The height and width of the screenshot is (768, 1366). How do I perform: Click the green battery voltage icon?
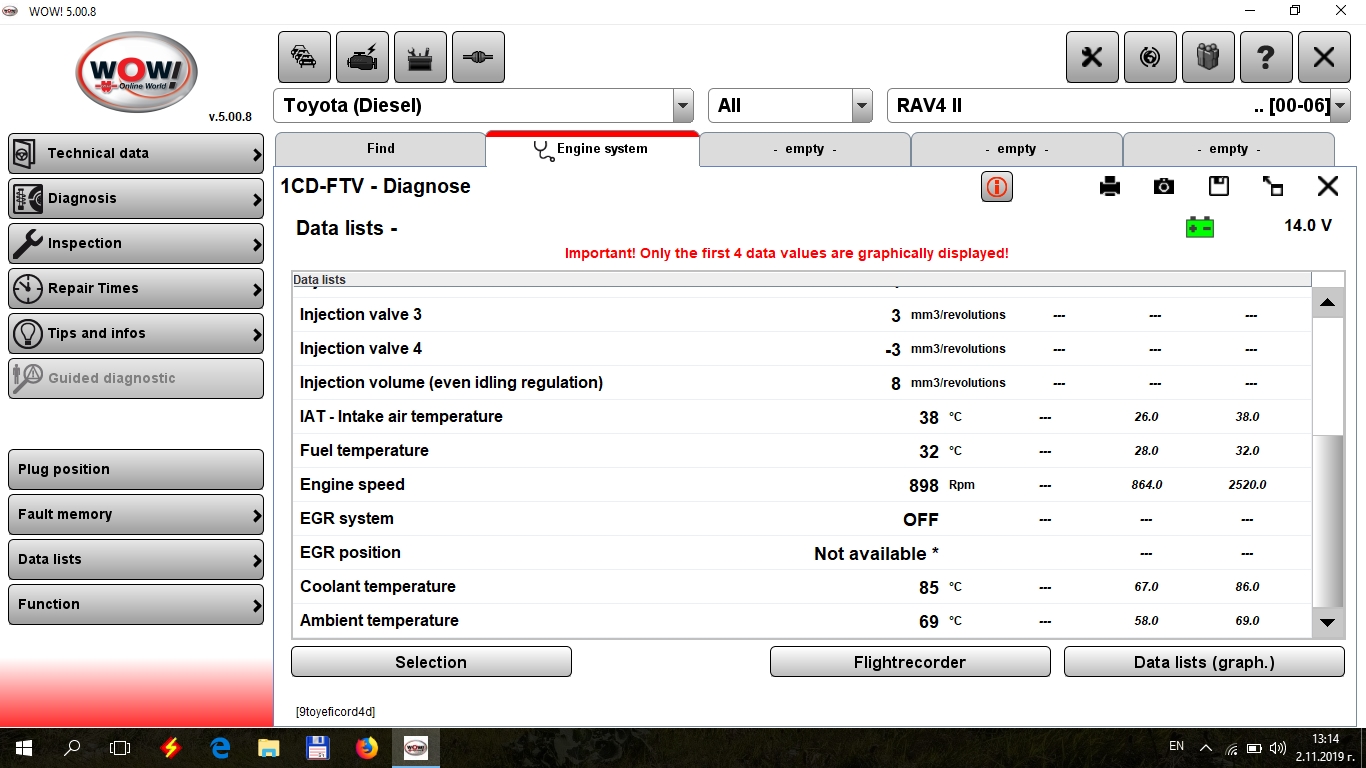1200,227
